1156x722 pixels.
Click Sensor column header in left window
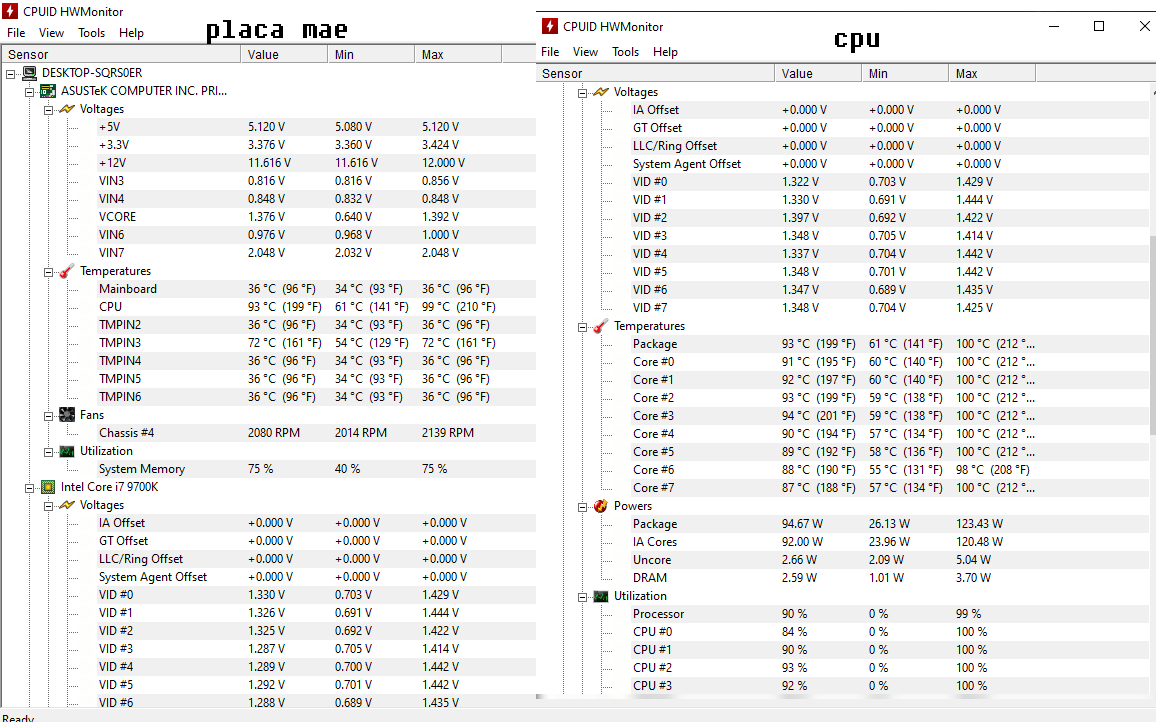coord(121,55)
